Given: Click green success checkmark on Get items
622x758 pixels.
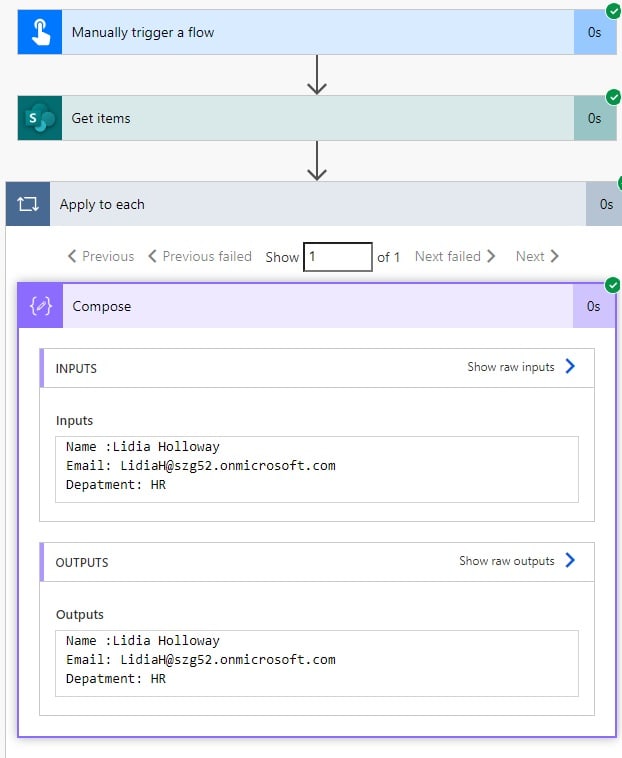Looking at the screenshot, I should tap(613, 97).
